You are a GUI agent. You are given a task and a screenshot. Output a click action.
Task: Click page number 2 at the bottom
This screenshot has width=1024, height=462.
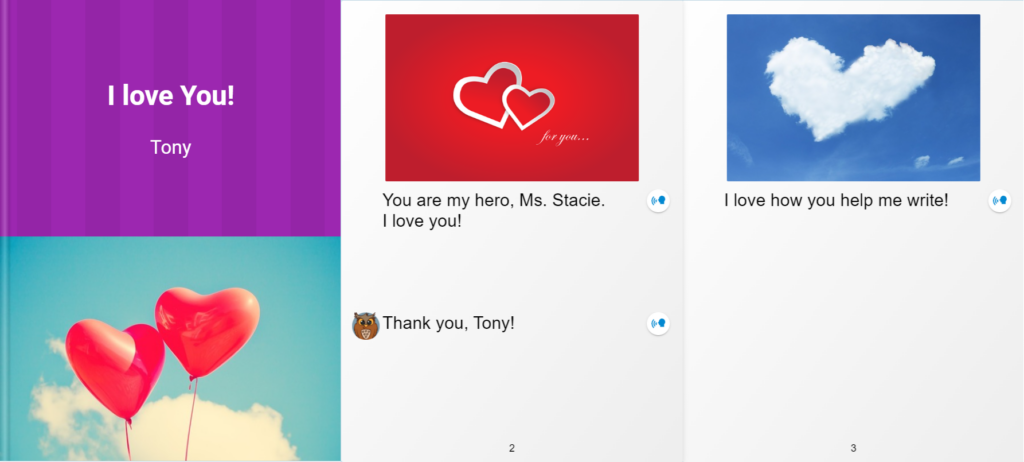(512, 448)
